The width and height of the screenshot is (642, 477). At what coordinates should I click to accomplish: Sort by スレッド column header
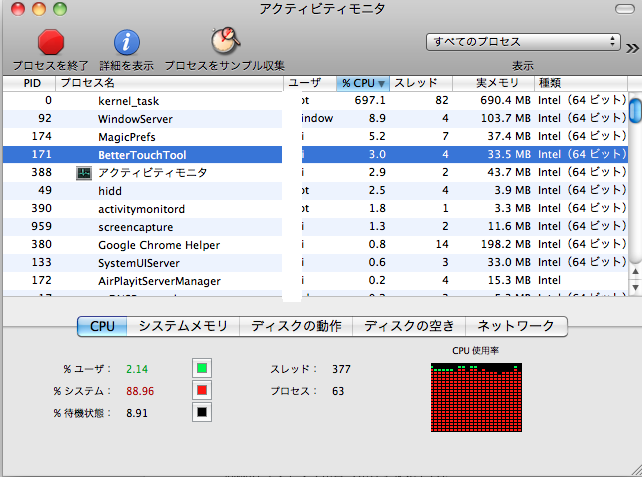421,83
